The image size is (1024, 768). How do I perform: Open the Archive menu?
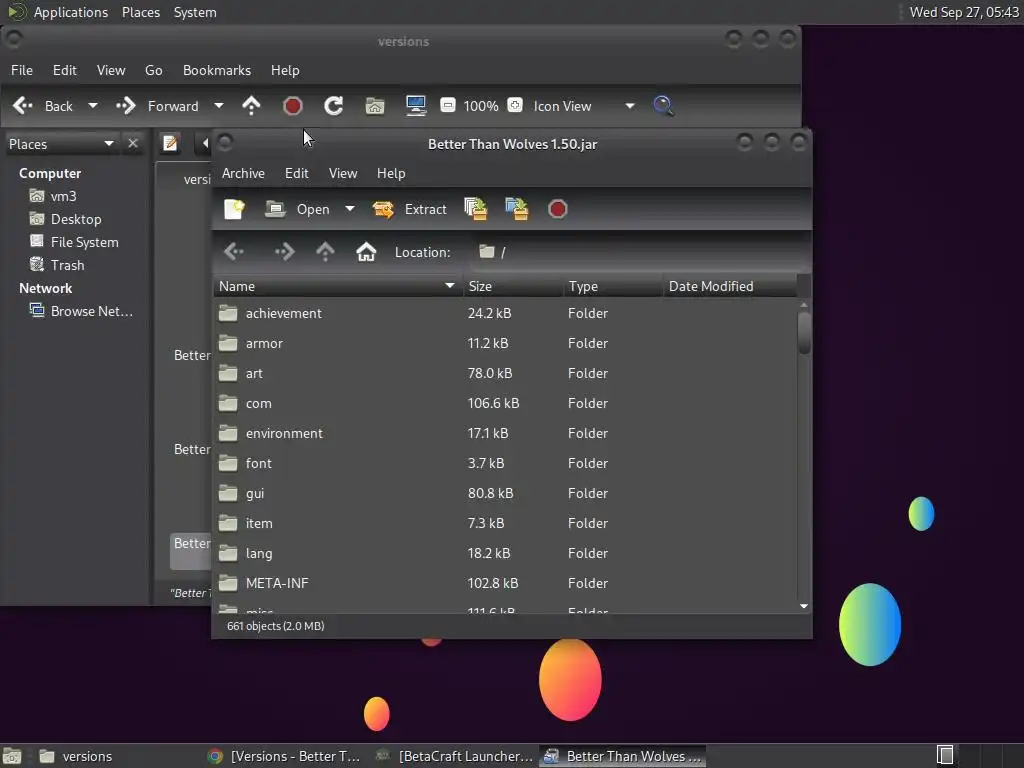243,173
